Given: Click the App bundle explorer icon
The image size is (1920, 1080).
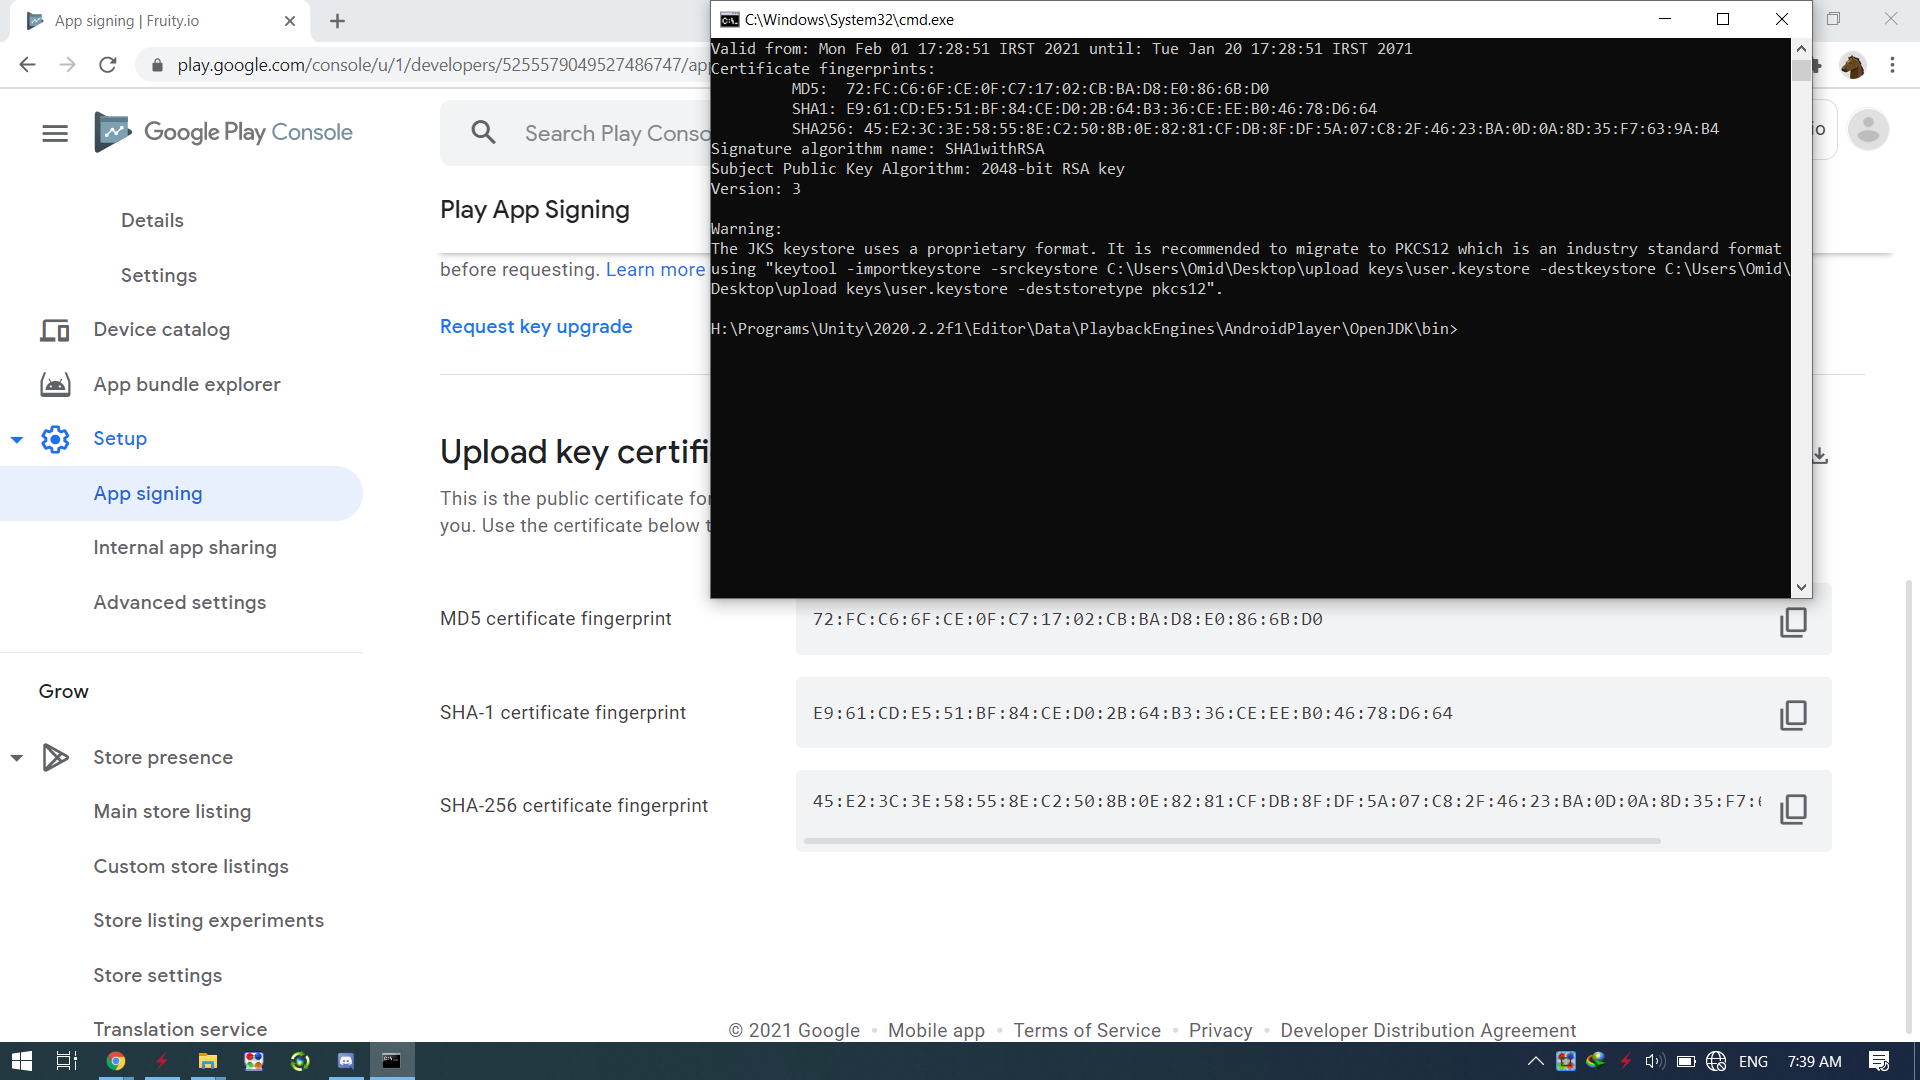Looking at the screenshot, I should tap(55, 385).
